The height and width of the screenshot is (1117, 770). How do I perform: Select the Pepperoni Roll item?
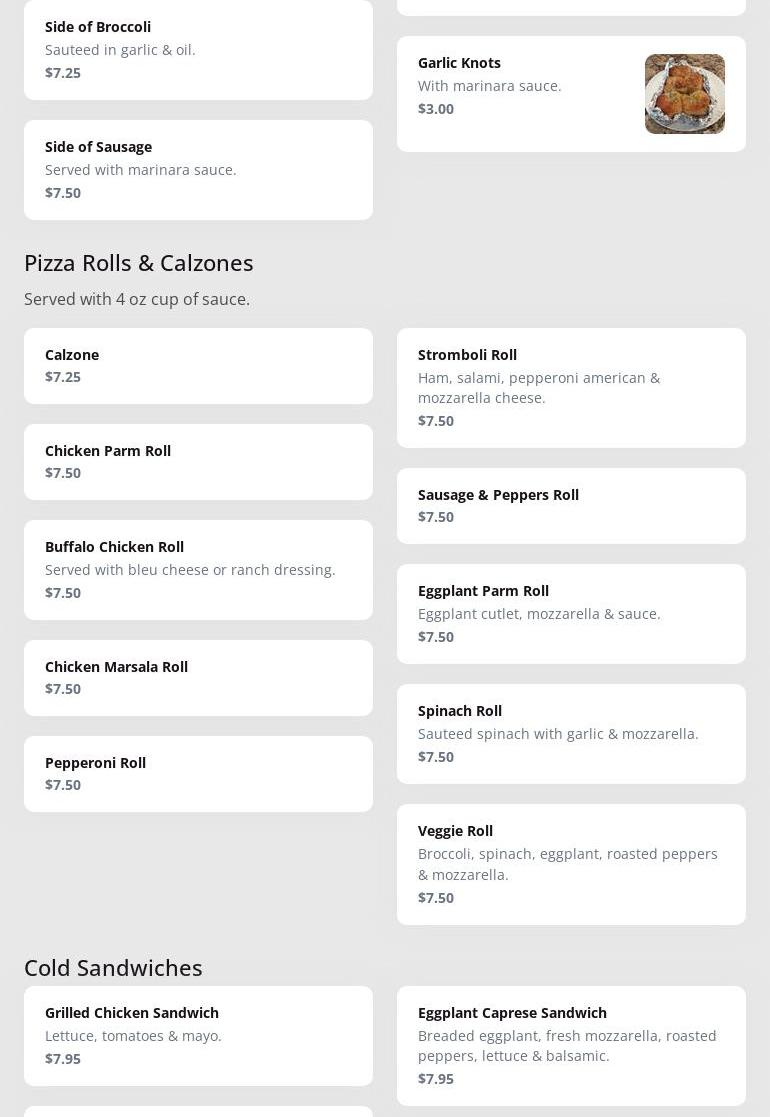click(198, 773)
